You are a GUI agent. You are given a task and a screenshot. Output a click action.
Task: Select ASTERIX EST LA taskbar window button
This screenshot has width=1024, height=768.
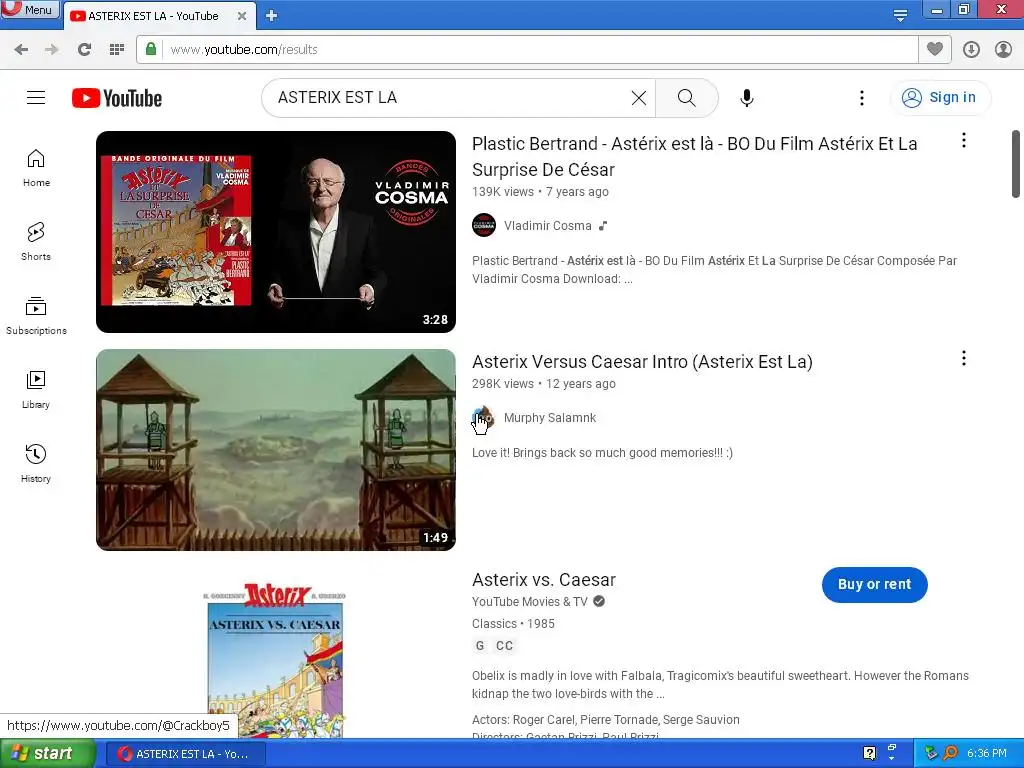coord(185,754)
